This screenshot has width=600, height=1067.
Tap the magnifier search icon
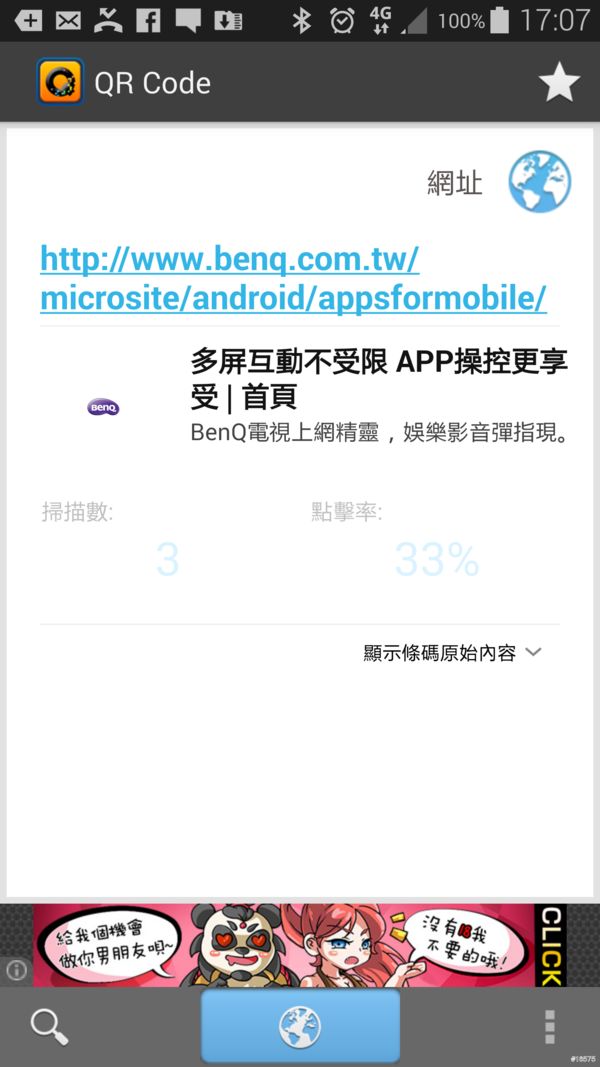(x=49, y=1026)
